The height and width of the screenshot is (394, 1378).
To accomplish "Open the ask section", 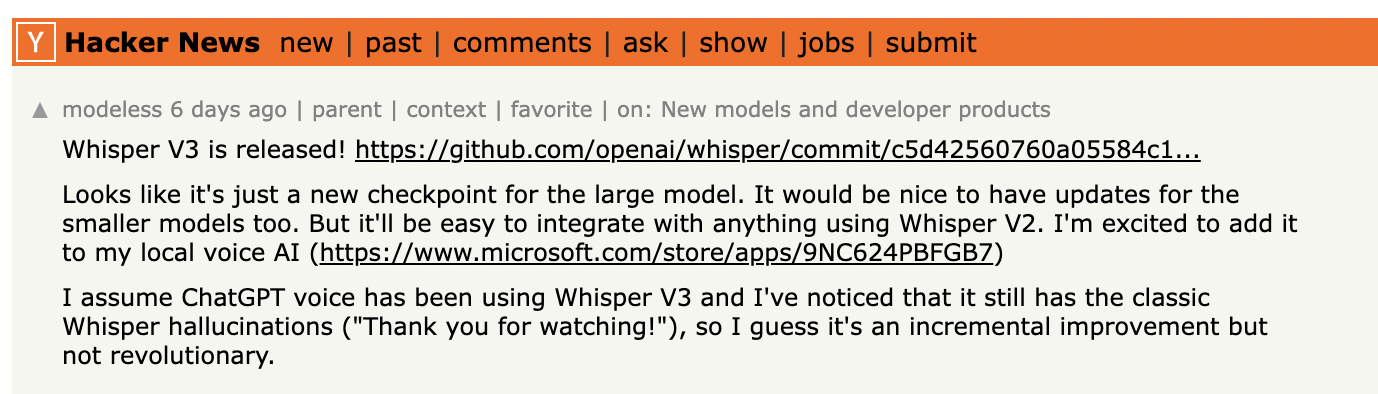I will [x=645, y=43].
